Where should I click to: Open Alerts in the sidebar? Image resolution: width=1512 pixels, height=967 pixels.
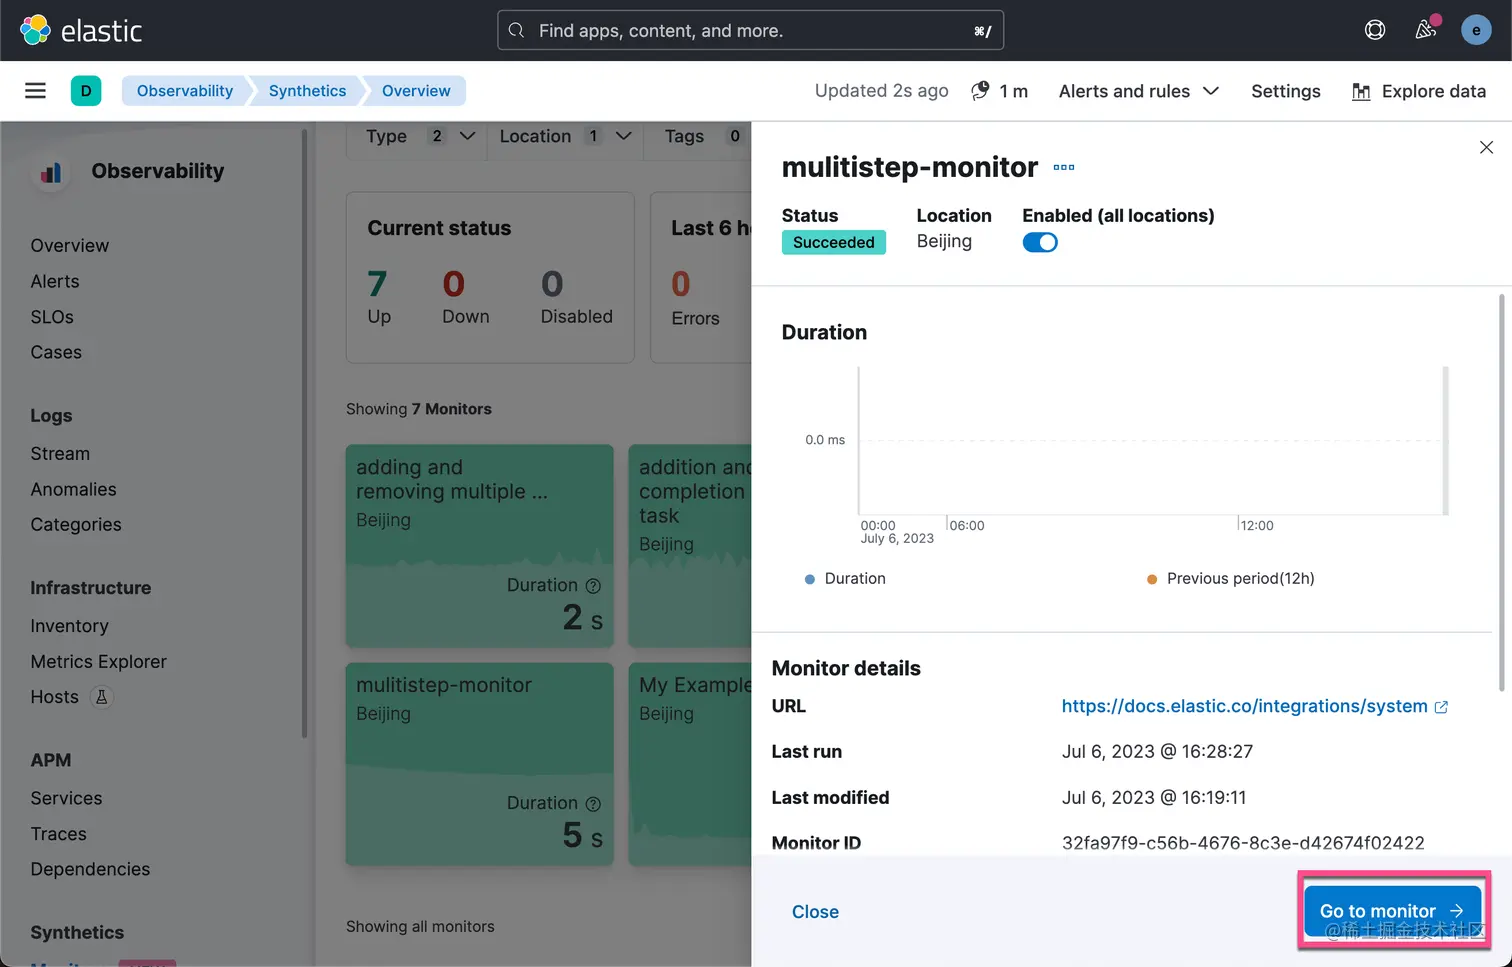pyautogui.click(x=55, y=282)
